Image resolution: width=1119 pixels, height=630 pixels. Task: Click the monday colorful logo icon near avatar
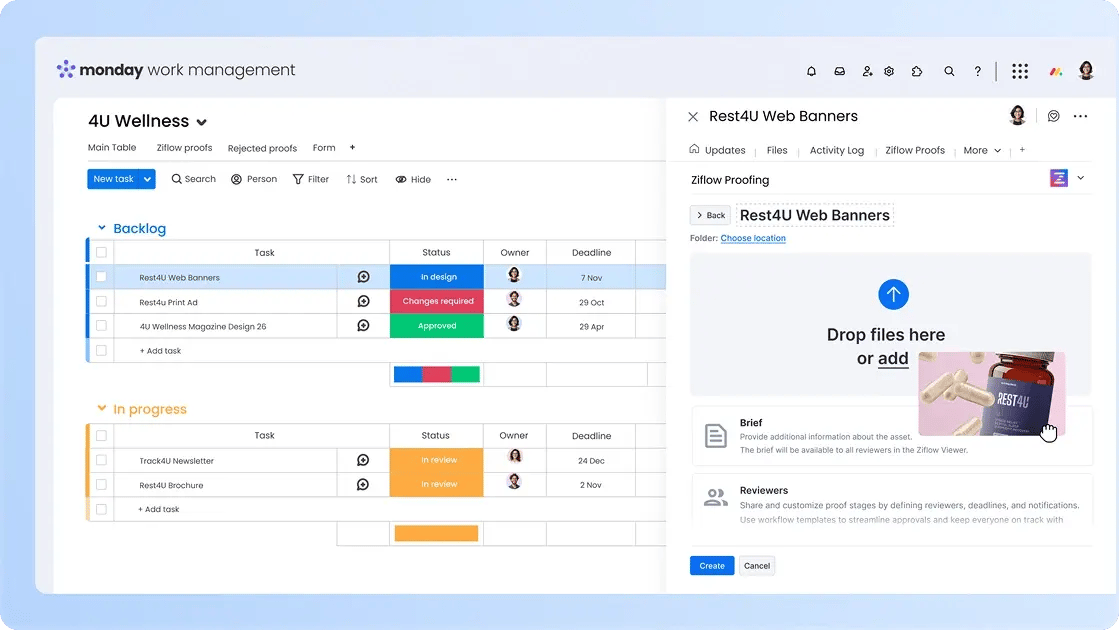tap(1055, 71)
